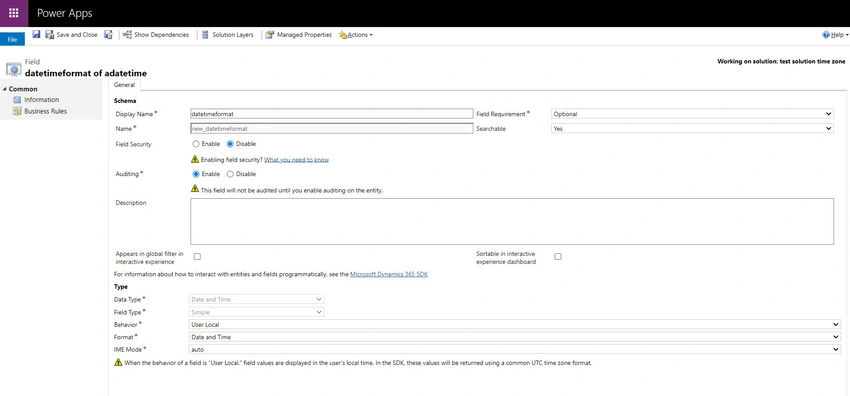Click the Help question mark icon
The image size is (850, 396).
point(826,35)
